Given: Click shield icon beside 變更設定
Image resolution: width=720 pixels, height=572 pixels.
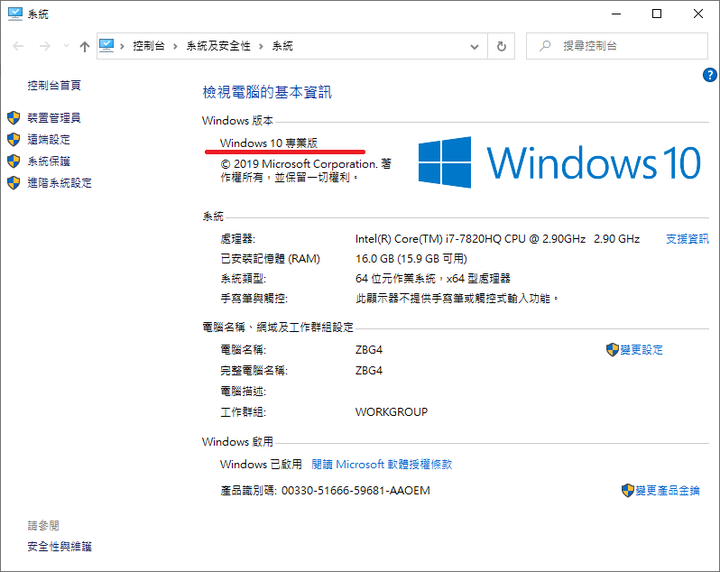Looking at the screenshot, I should click(x=613, y=350).
